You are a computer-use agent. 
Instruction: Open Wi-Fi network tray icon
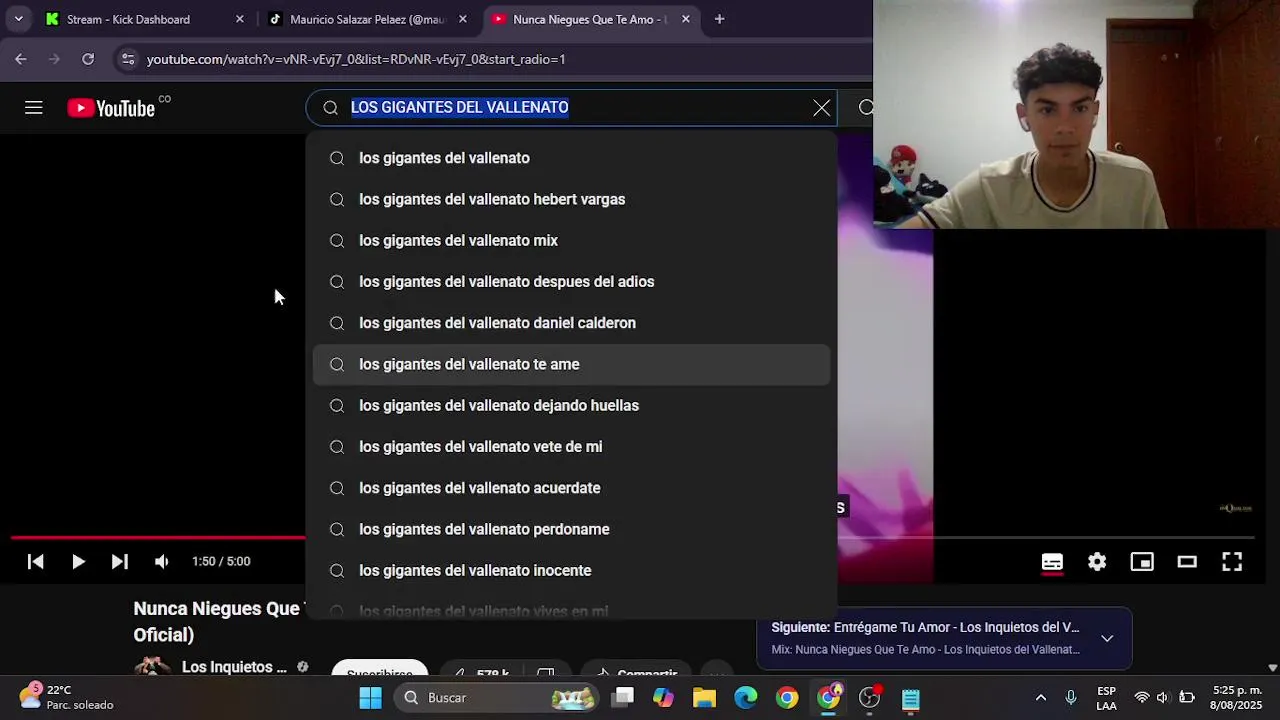tap(1142, 698)
